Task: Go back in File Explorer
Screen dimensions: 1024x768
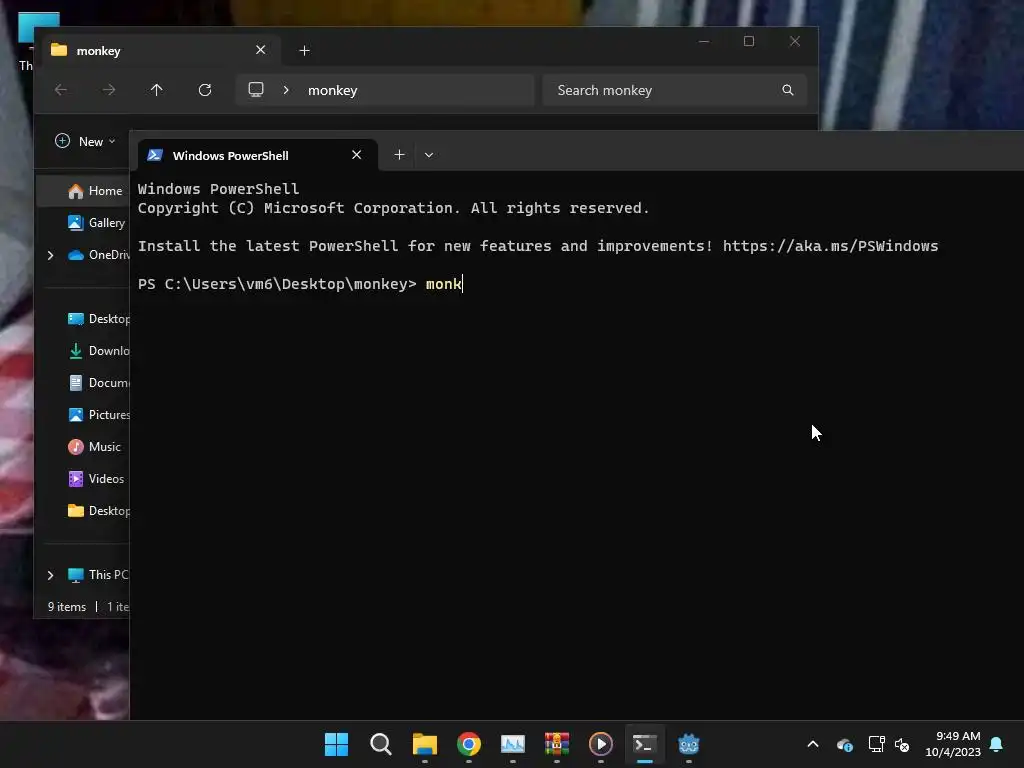Action: [61, 90]
